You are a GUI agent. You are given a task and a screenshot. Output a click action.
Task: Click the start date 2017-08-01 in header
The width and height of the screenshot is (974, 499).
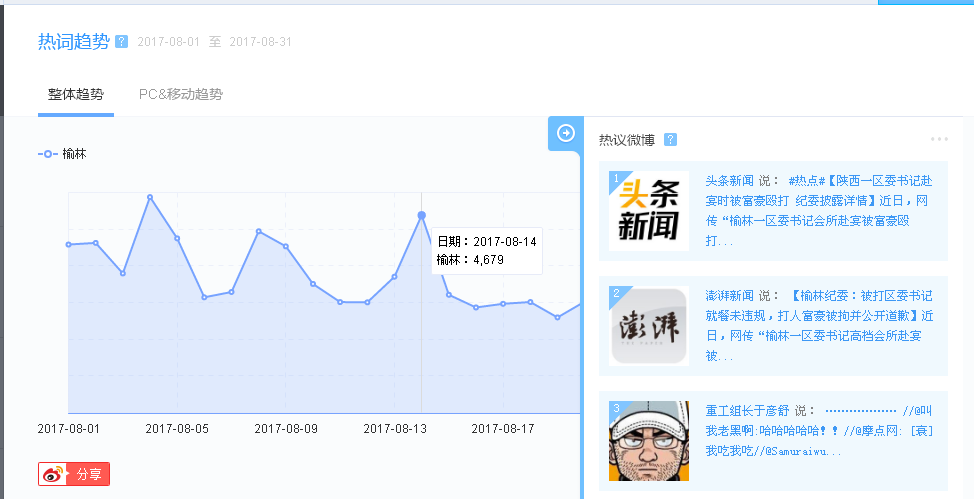click(x=168, y=42)
